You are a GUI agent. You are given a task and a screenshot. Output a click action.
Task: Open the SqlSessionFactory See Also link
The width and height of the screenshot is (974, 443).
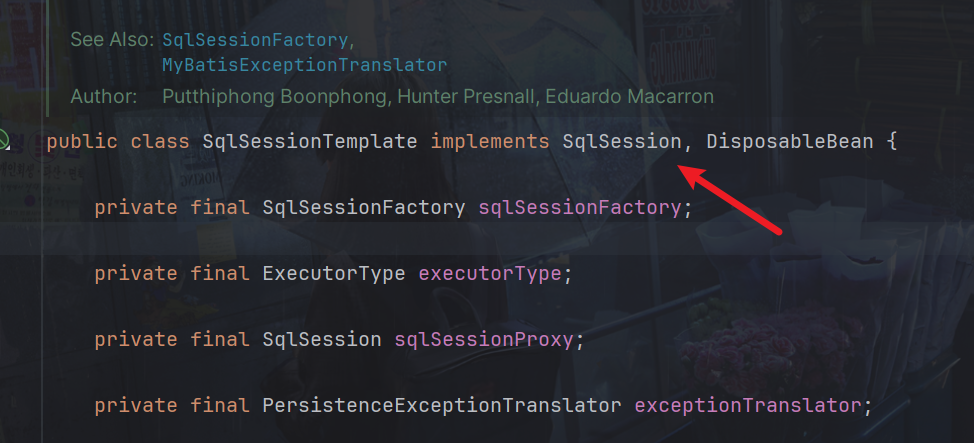tap(256, 40)
